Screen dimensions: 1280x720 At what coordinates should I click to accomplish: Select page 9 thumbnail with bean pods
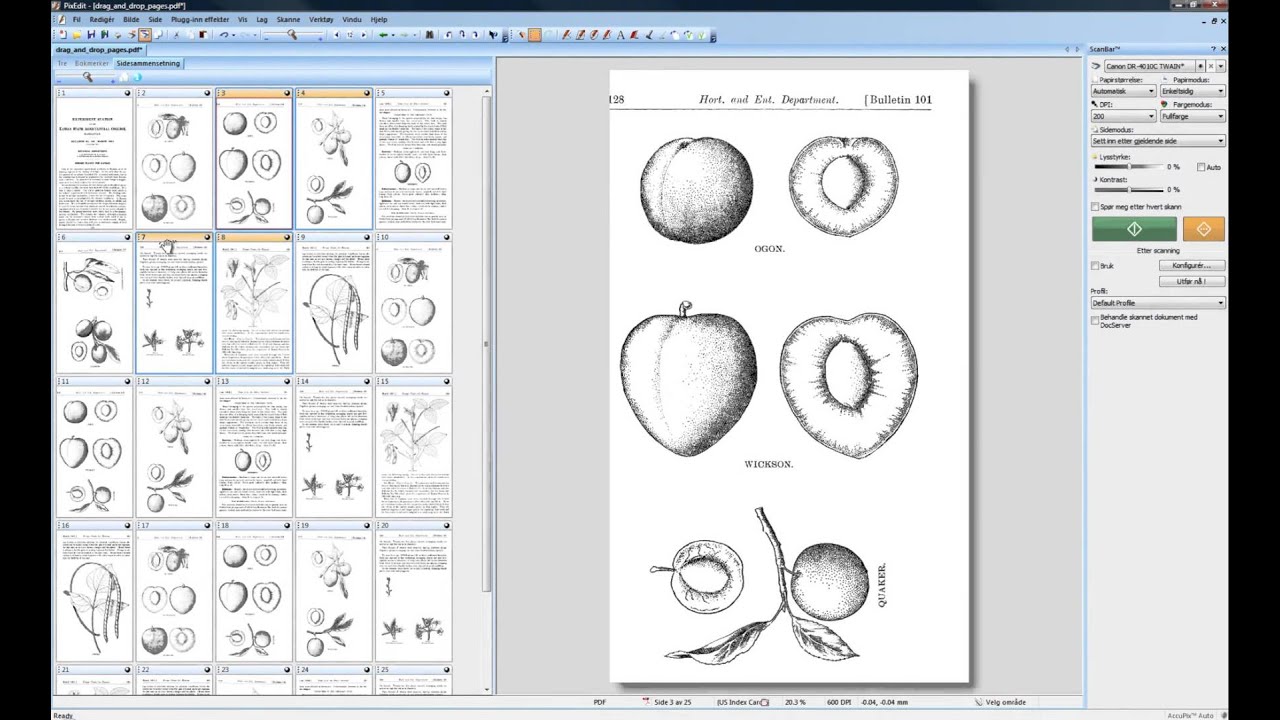334,304
